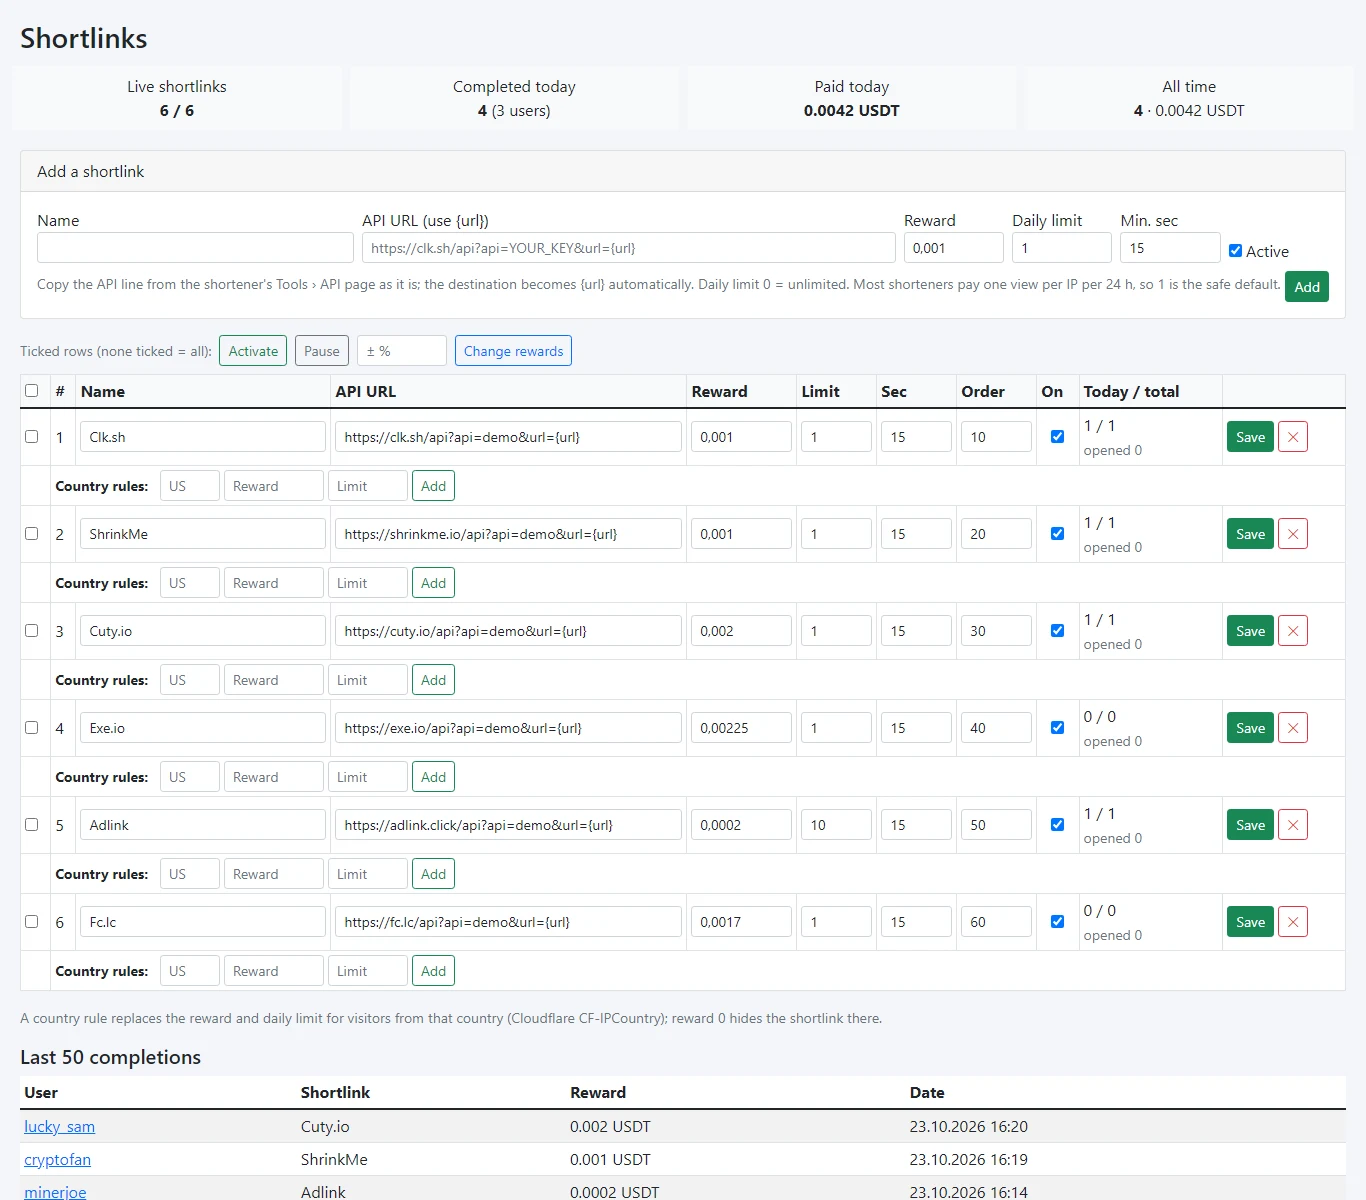Open the lucky_sam user link
The image size is (1366, 1200).
[x=59, y=1127]
